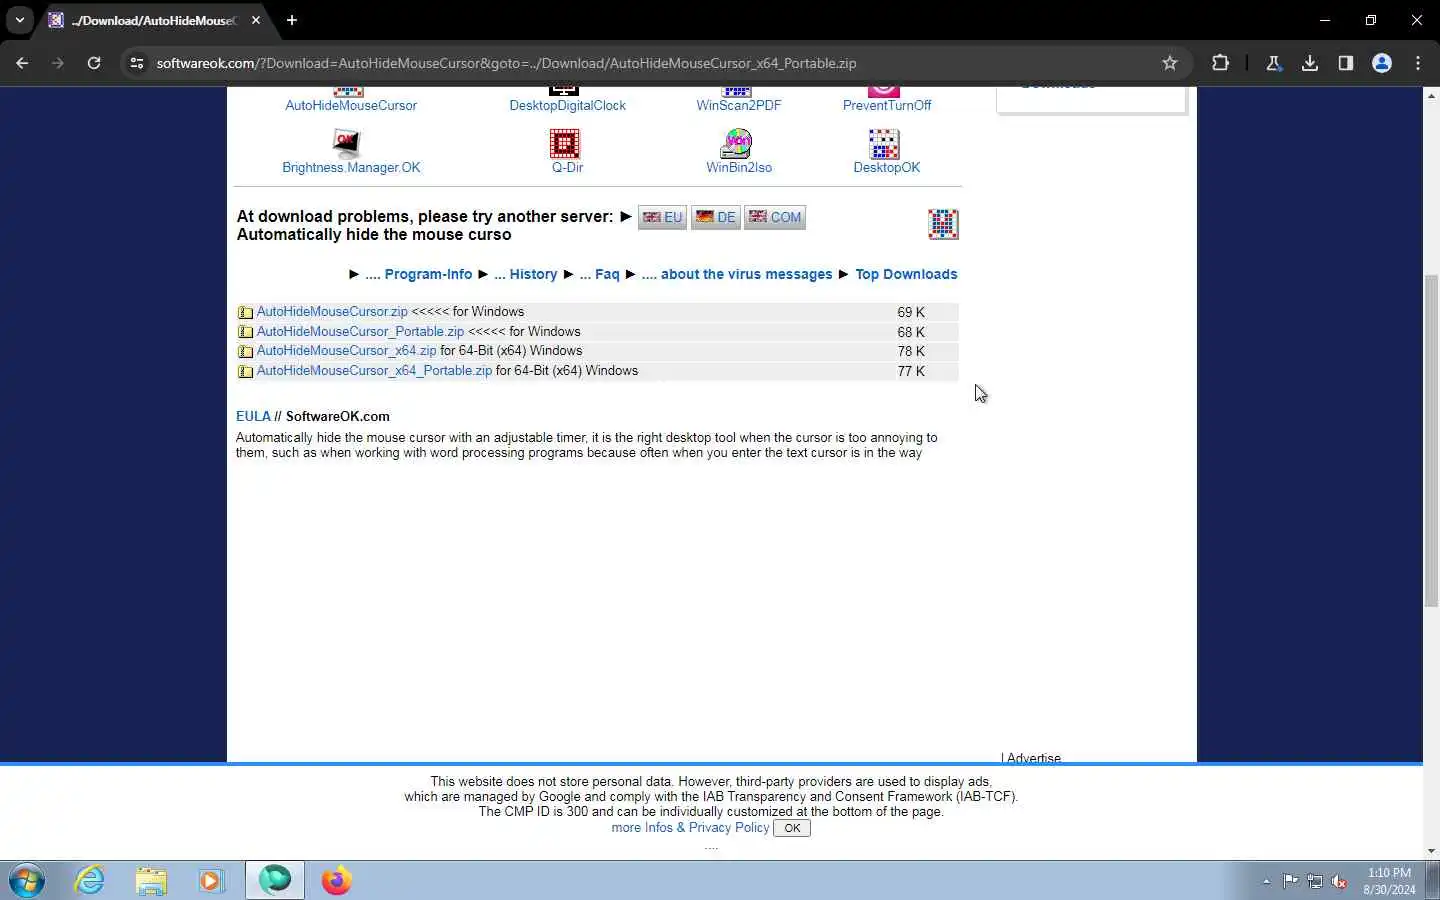Click the scrollbar down arrow
The image size is (1440, 900).
click(x=1431, y=851)
